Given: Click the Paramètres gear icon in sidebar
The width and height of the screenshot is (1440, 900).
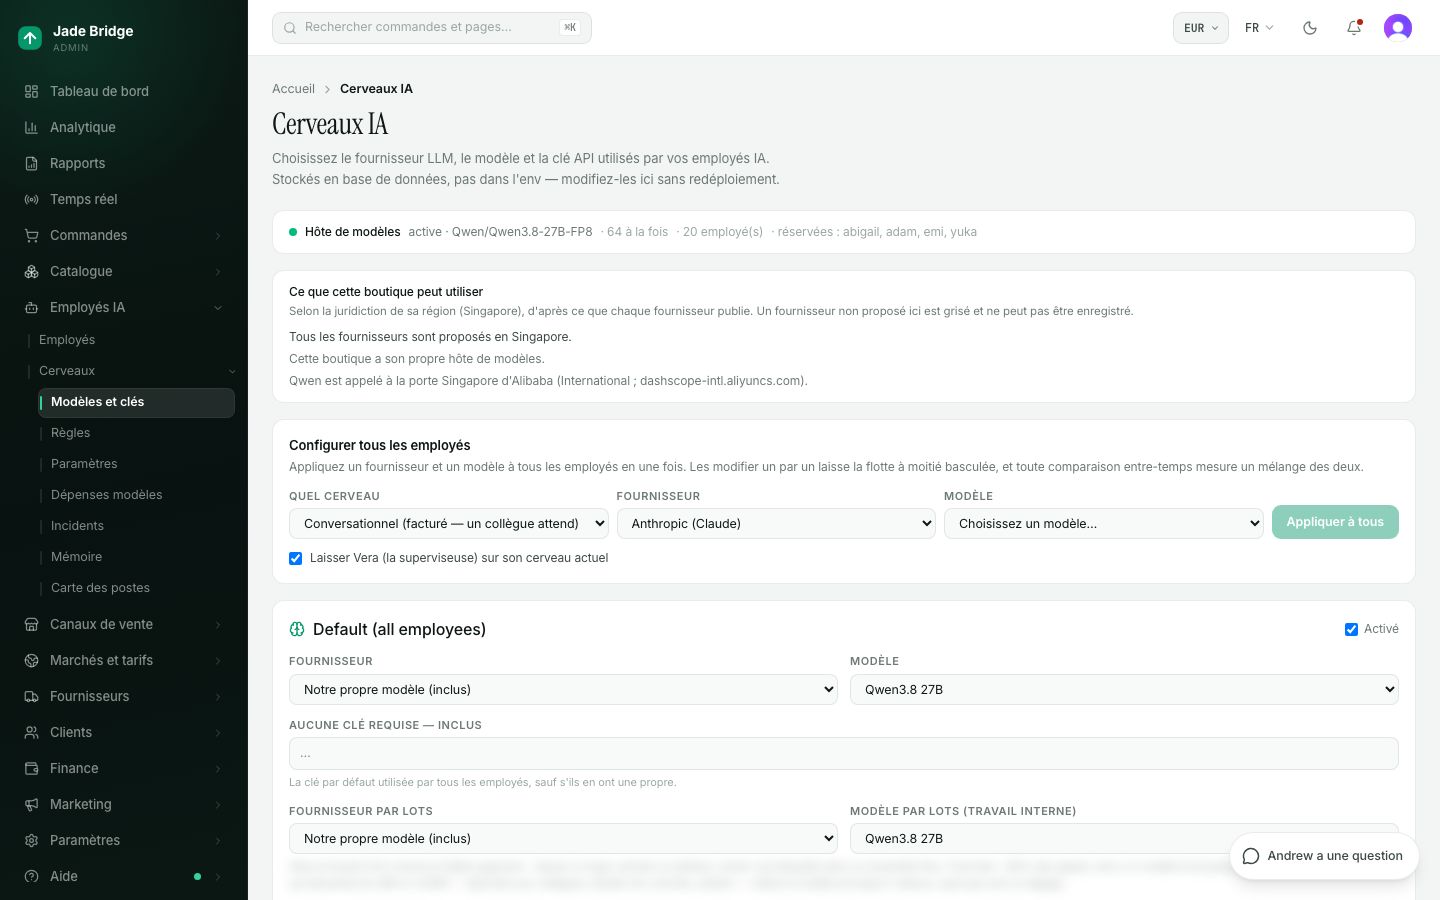Looking at the screenshot, I should click(31, 840).
